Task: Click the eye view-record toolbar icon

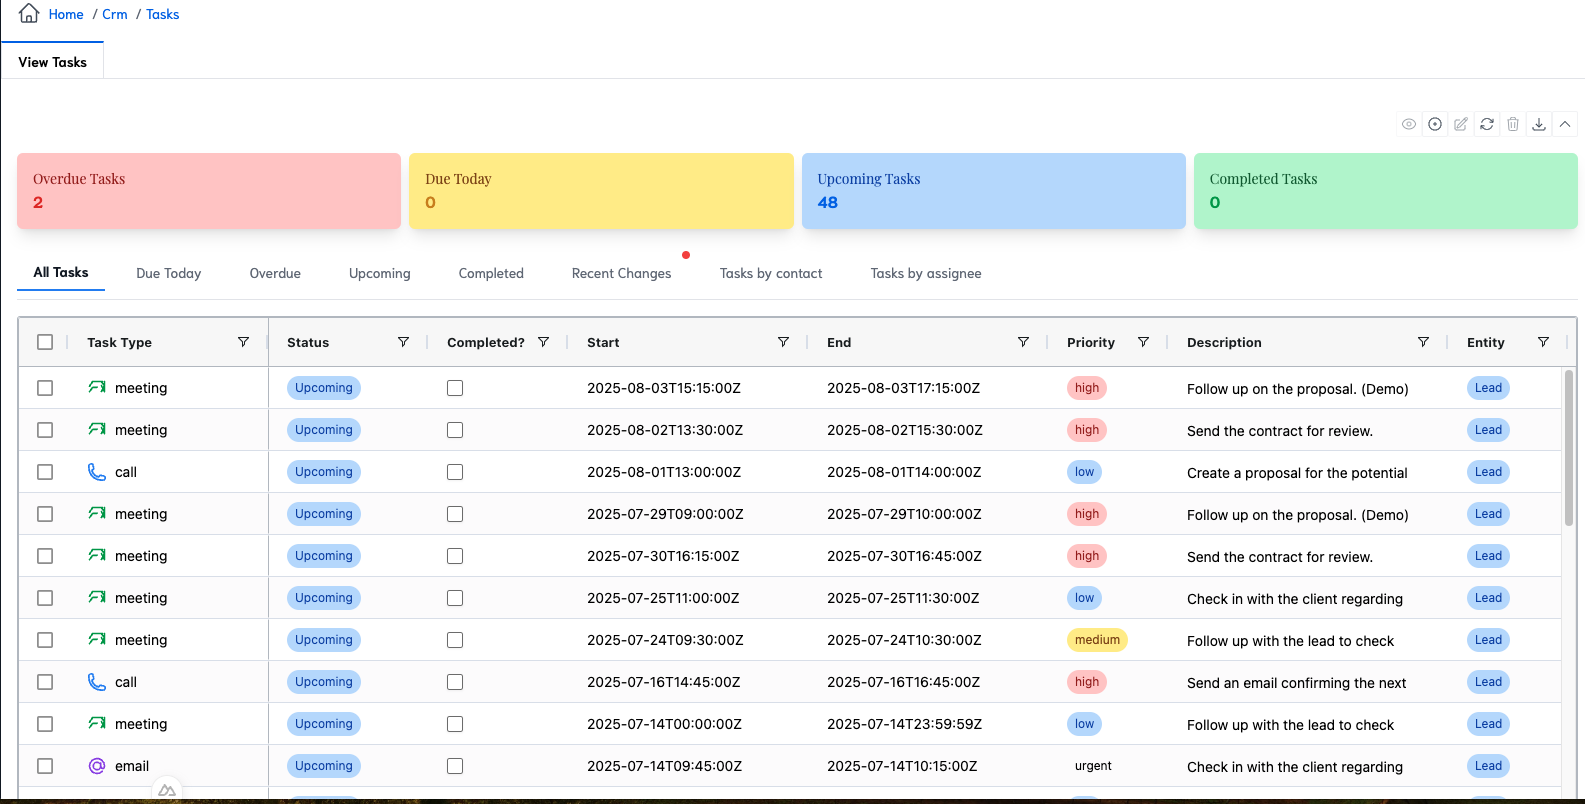Action: [1409, 124]
